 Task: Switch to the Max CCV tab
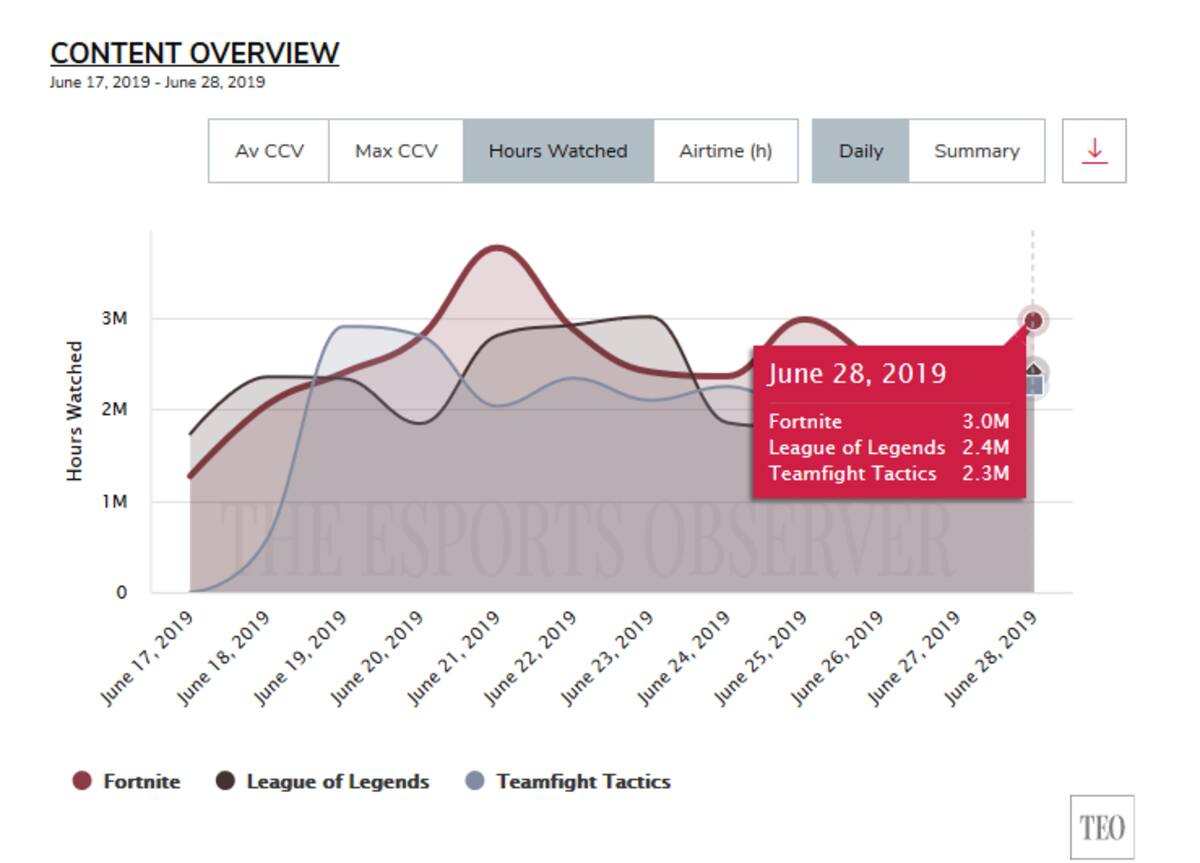[x=396, y=151]
